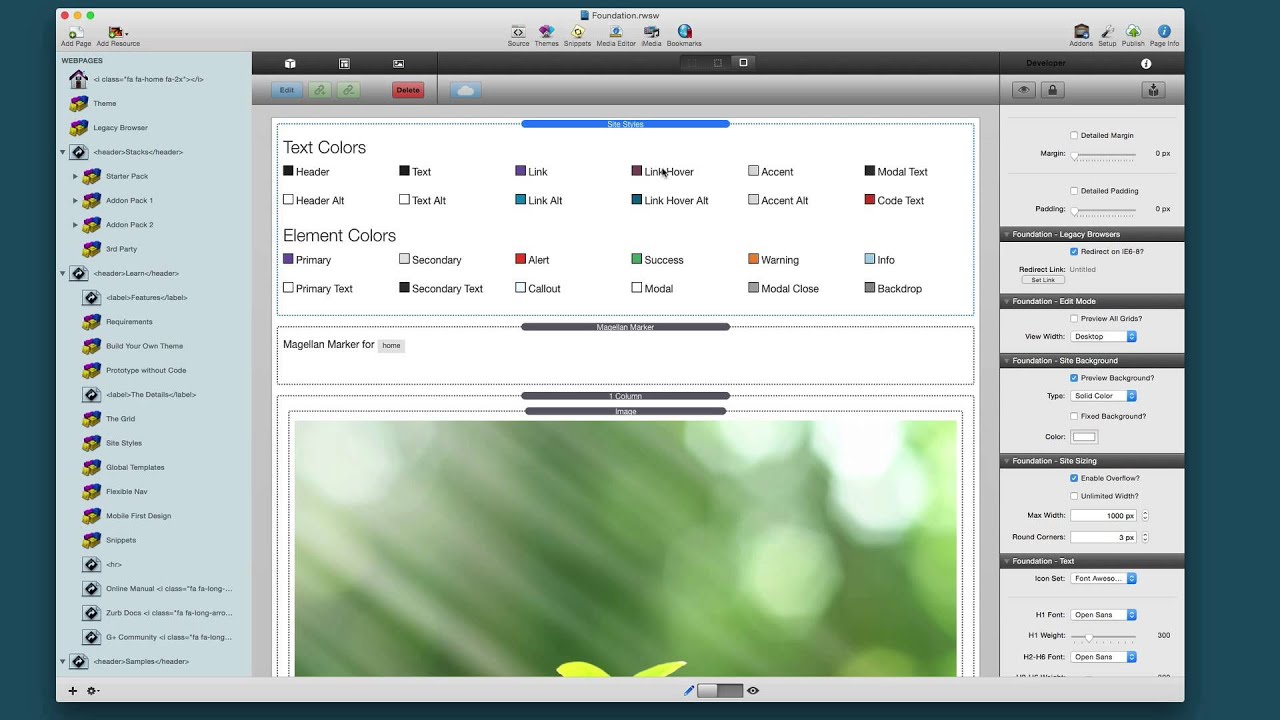The height and width of the screenshot is (720, 1280).
Task: Click the Publish toolbar icon
Action: pyautogui.click(x=1133, y=32)
